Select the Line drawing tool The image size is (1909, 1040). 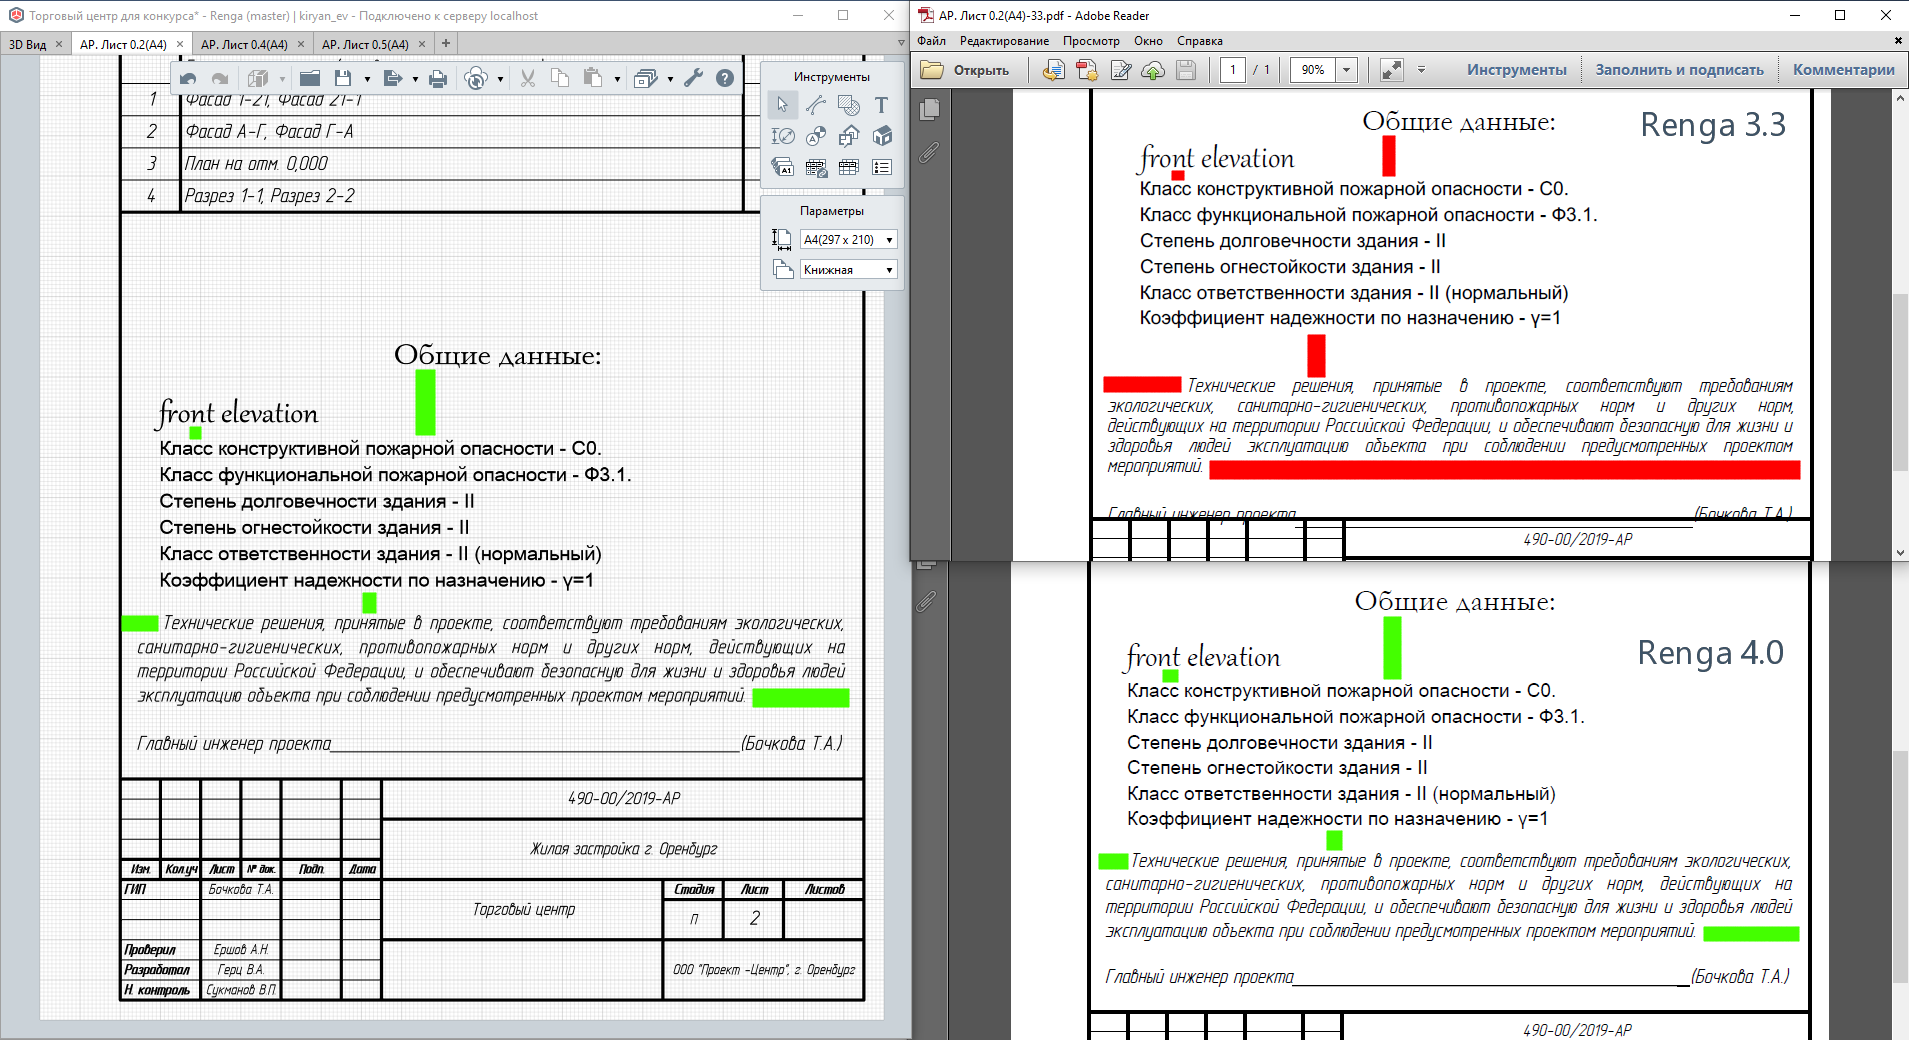pyautogui.click(x=816, y=105)
